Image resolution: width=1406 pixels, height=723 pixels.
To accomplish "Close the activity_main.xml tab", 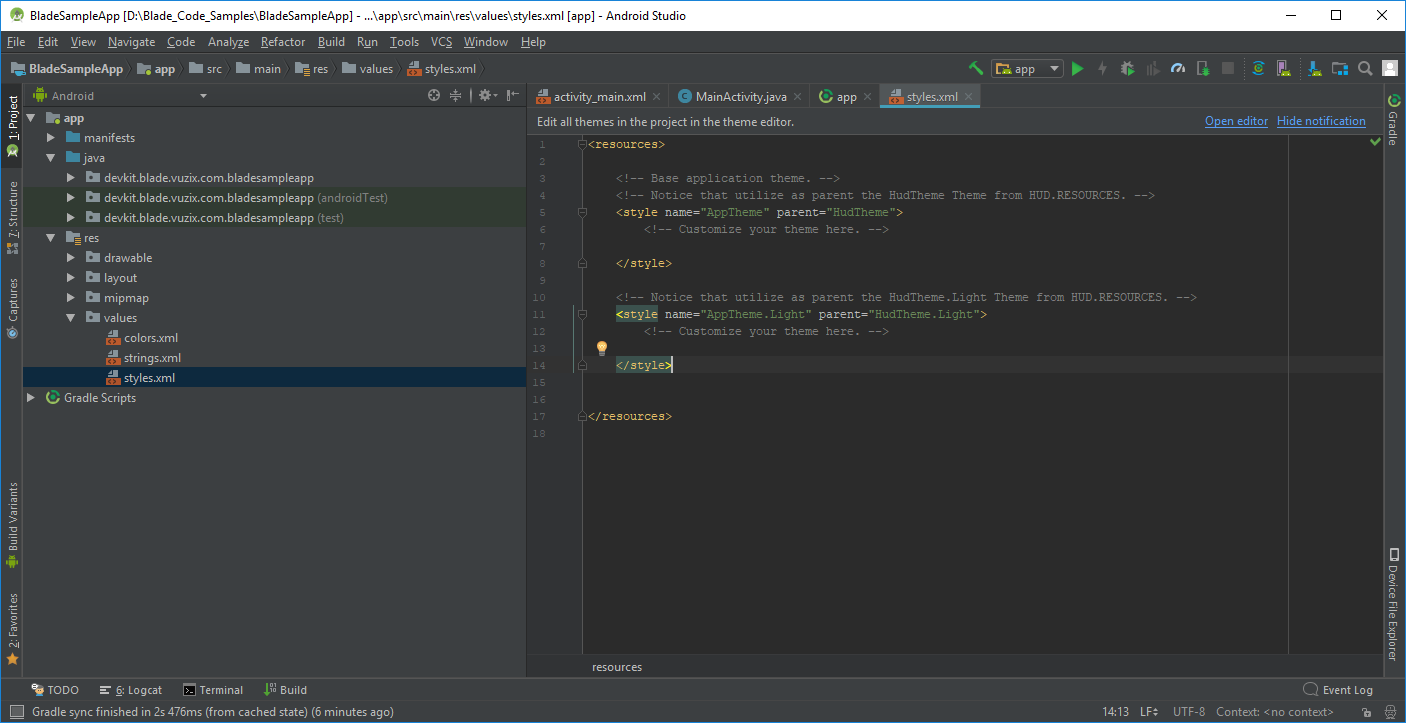I will click(656, 97).
